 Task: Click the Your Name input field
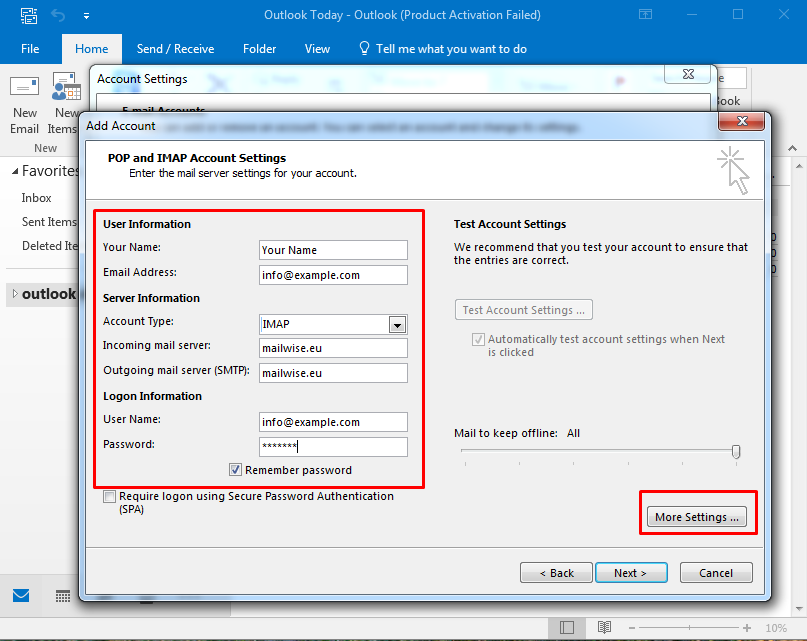(x=333, y=250)
